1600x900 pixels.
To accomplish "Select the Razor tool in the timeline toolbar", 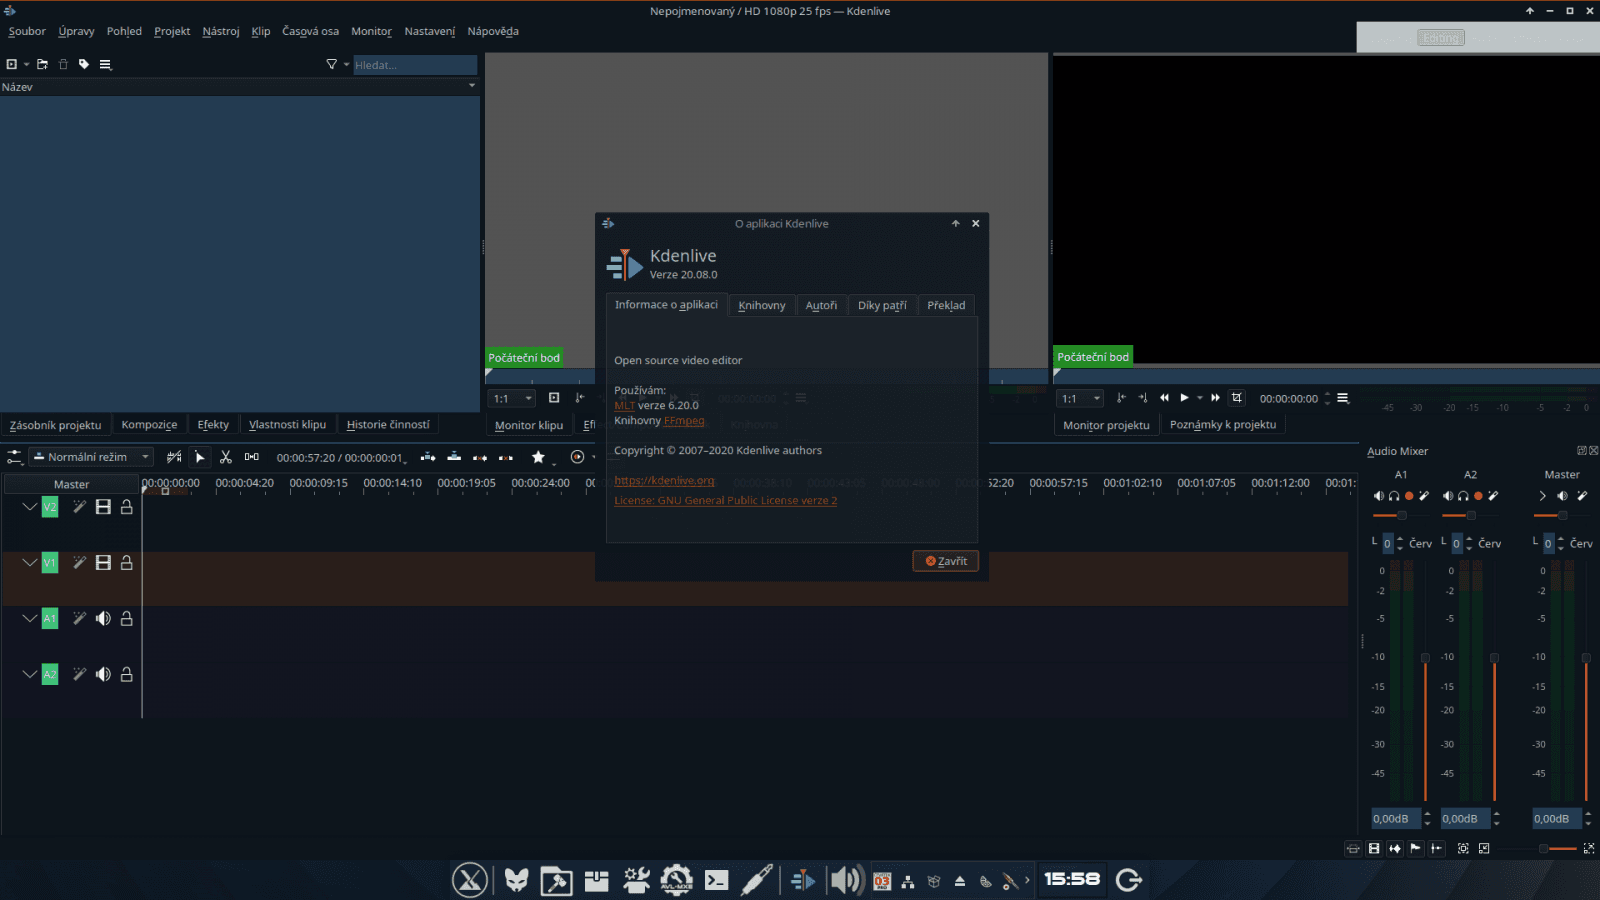I will (x=225, y=457).
